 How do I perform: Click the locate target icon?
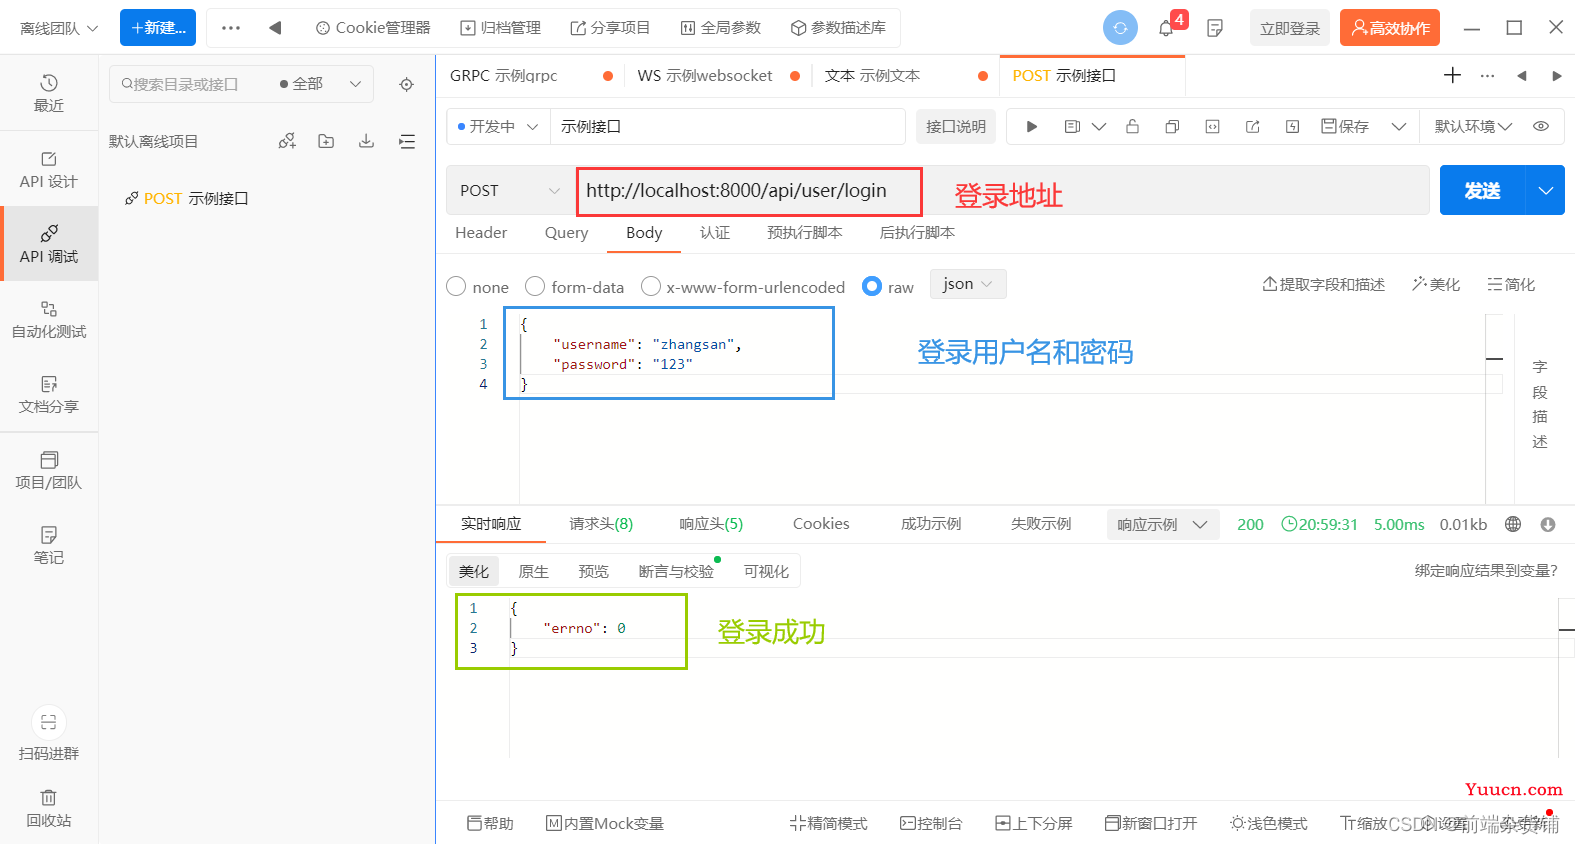[406, 85]
